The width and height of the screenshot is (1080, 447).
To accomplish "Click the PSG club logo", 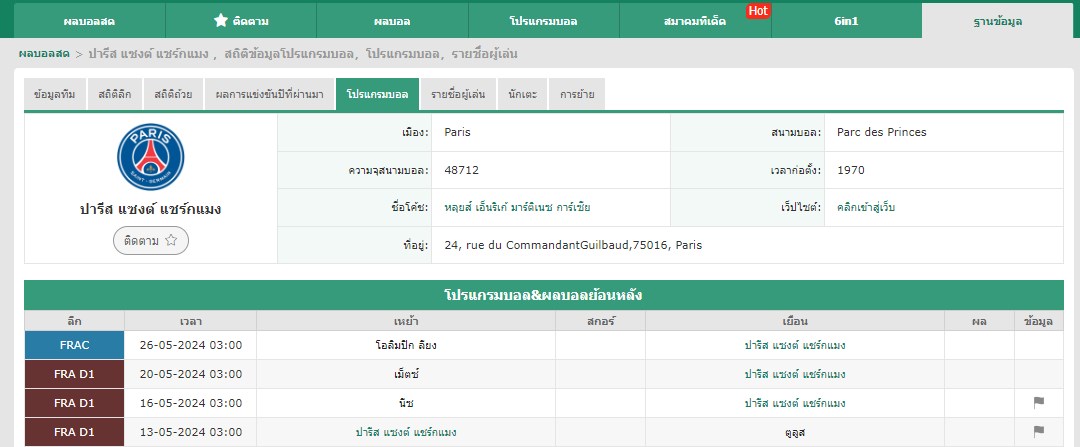I will (151, 157).
